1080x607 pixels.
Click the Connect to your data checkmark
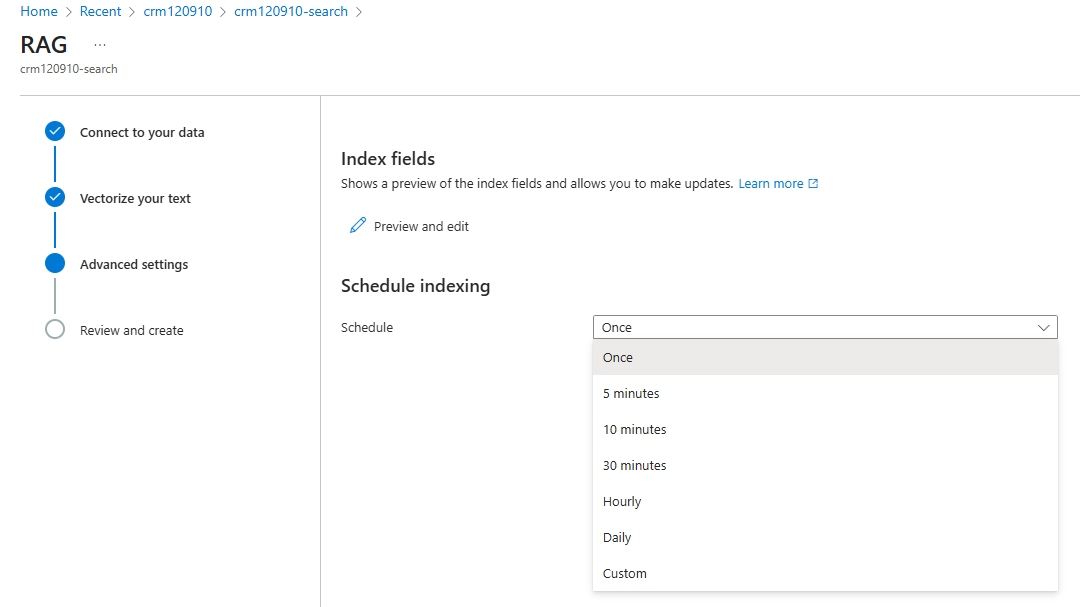click(55, 131)
